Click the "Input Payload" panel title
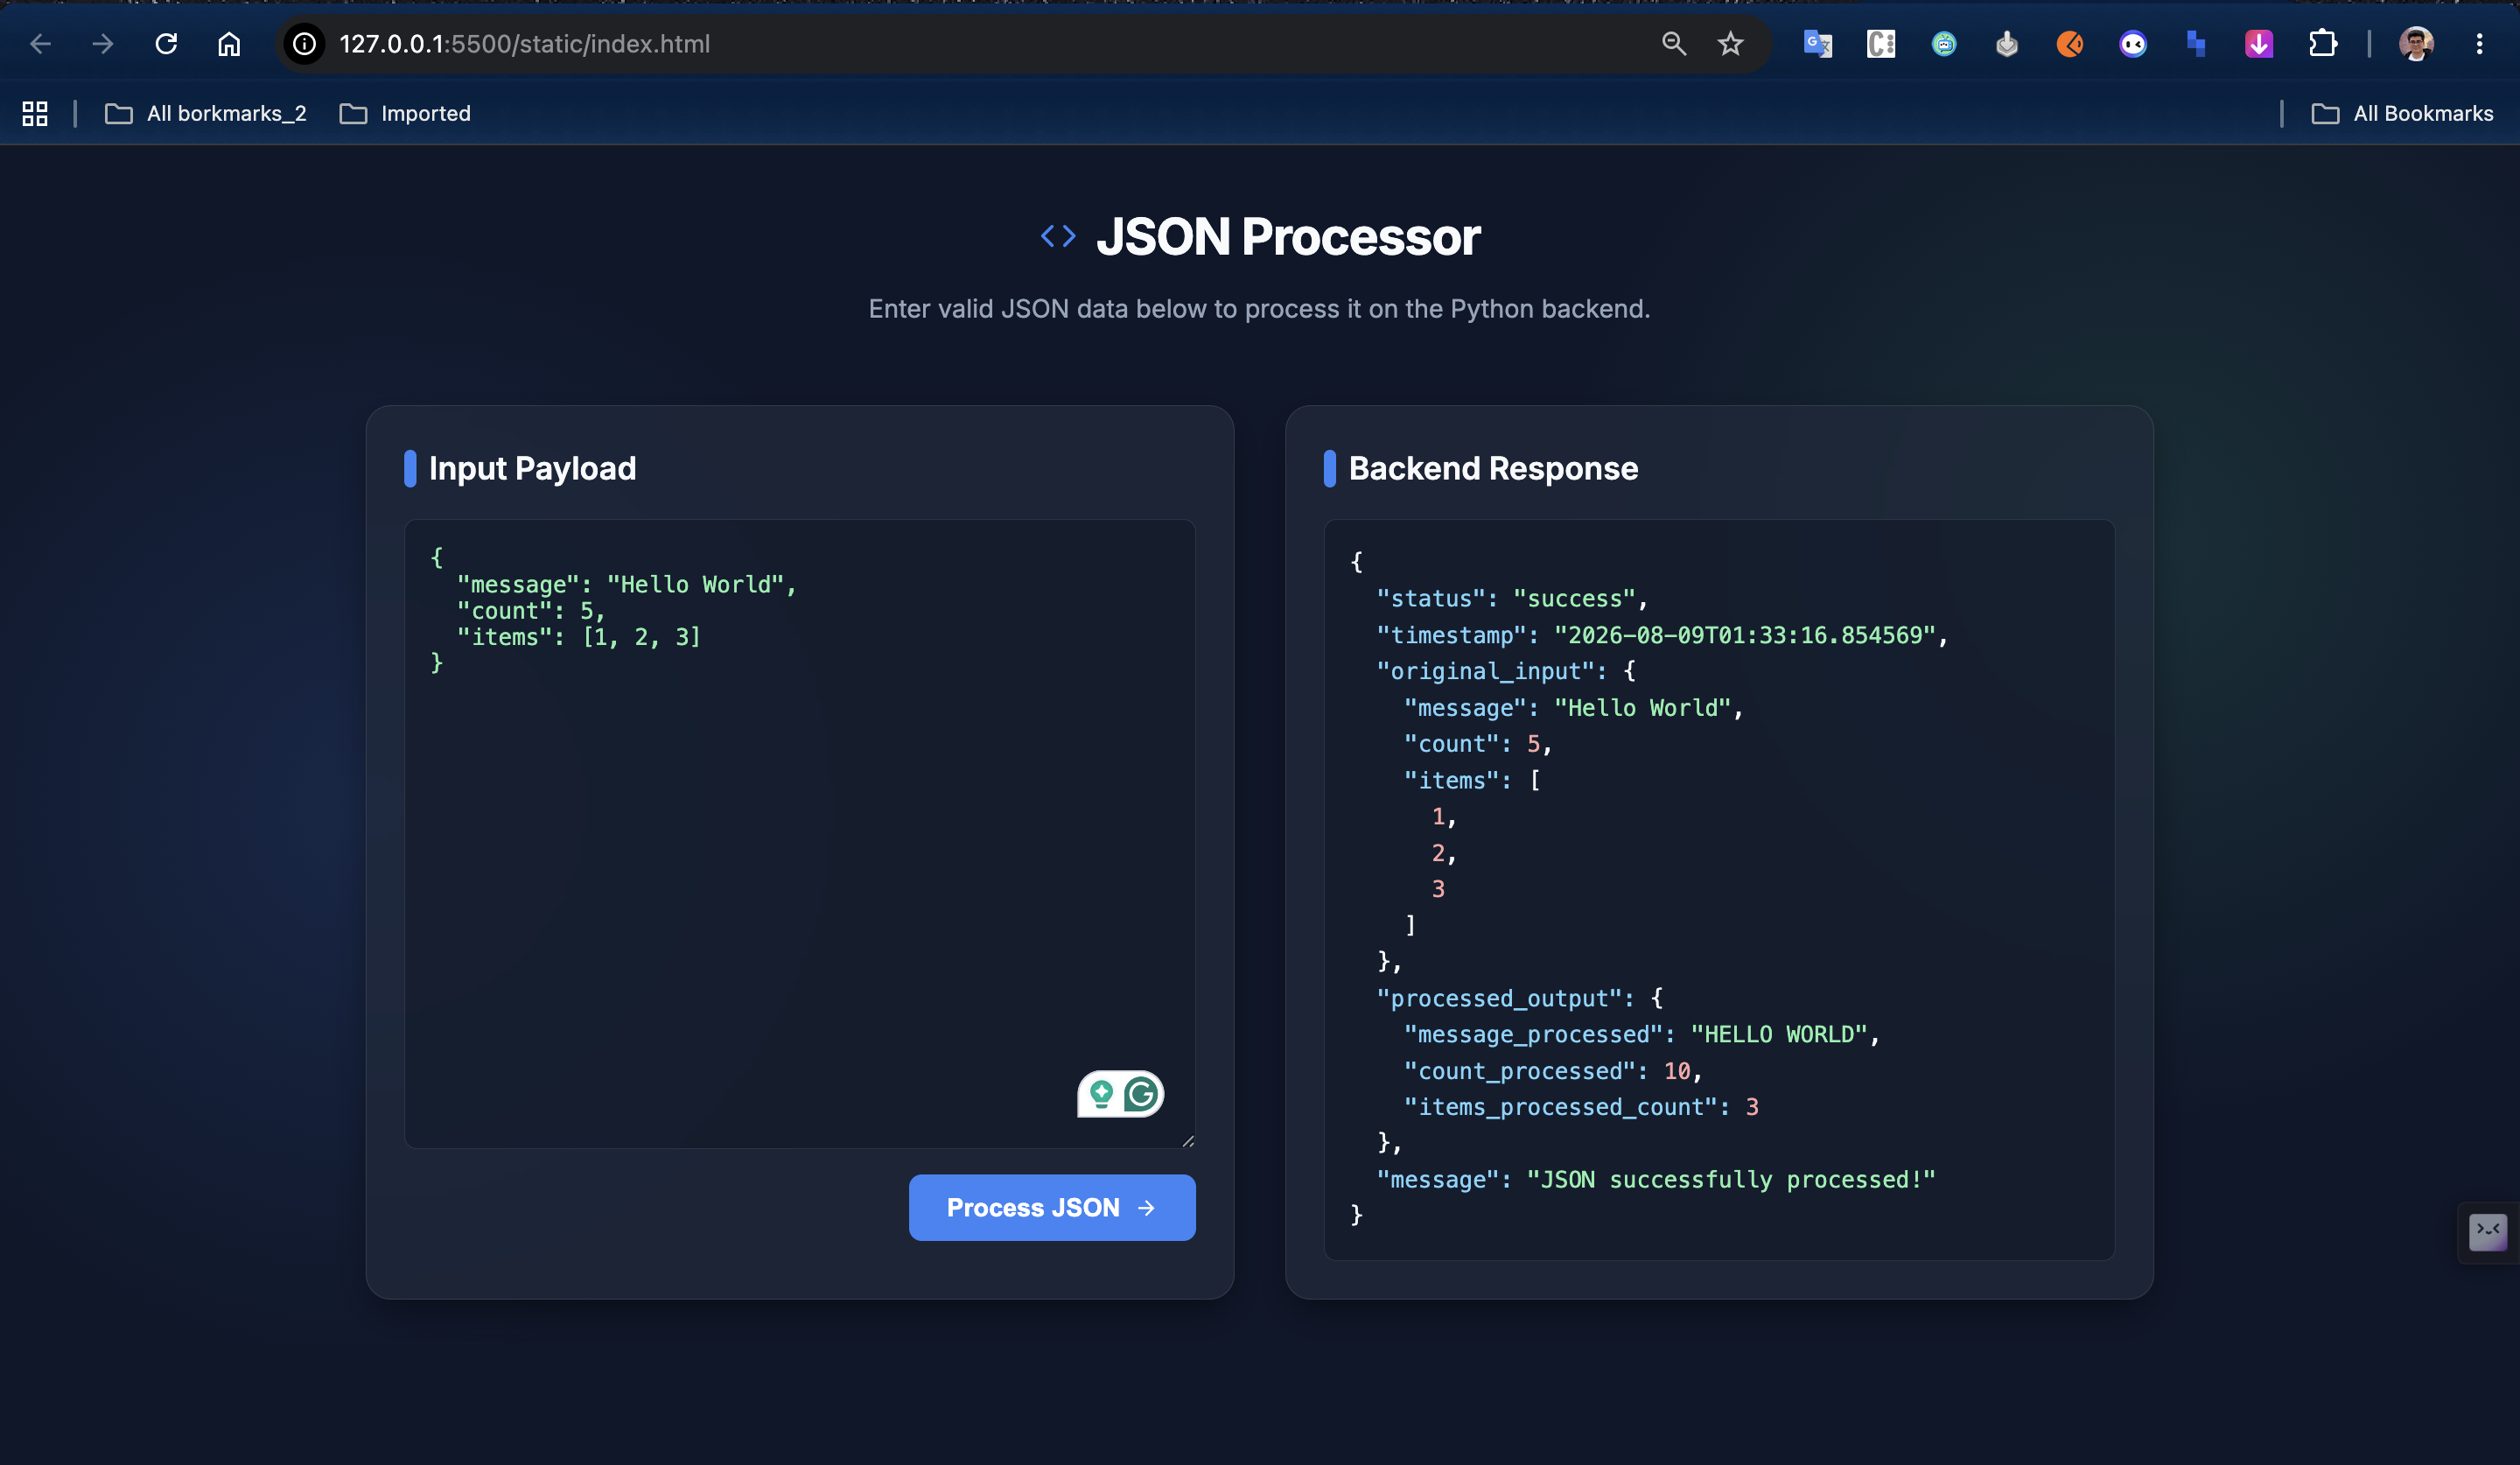Image resolution: width=2520 pixels, height=1465 pixels. coord(532,469)
